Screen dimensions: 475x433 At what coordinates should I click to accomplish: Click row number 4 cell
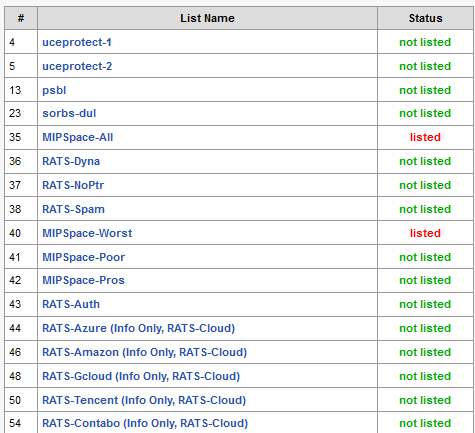click(21, 42)
